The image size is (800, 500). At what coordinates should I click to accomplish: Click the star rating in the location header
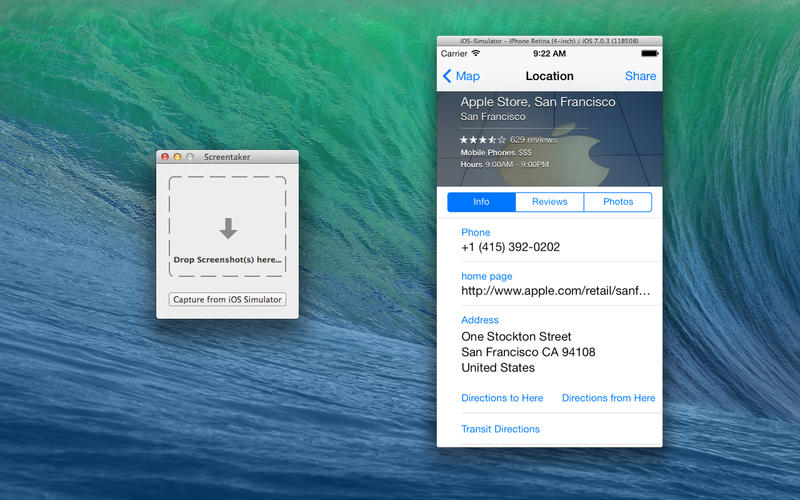point(482,140)
